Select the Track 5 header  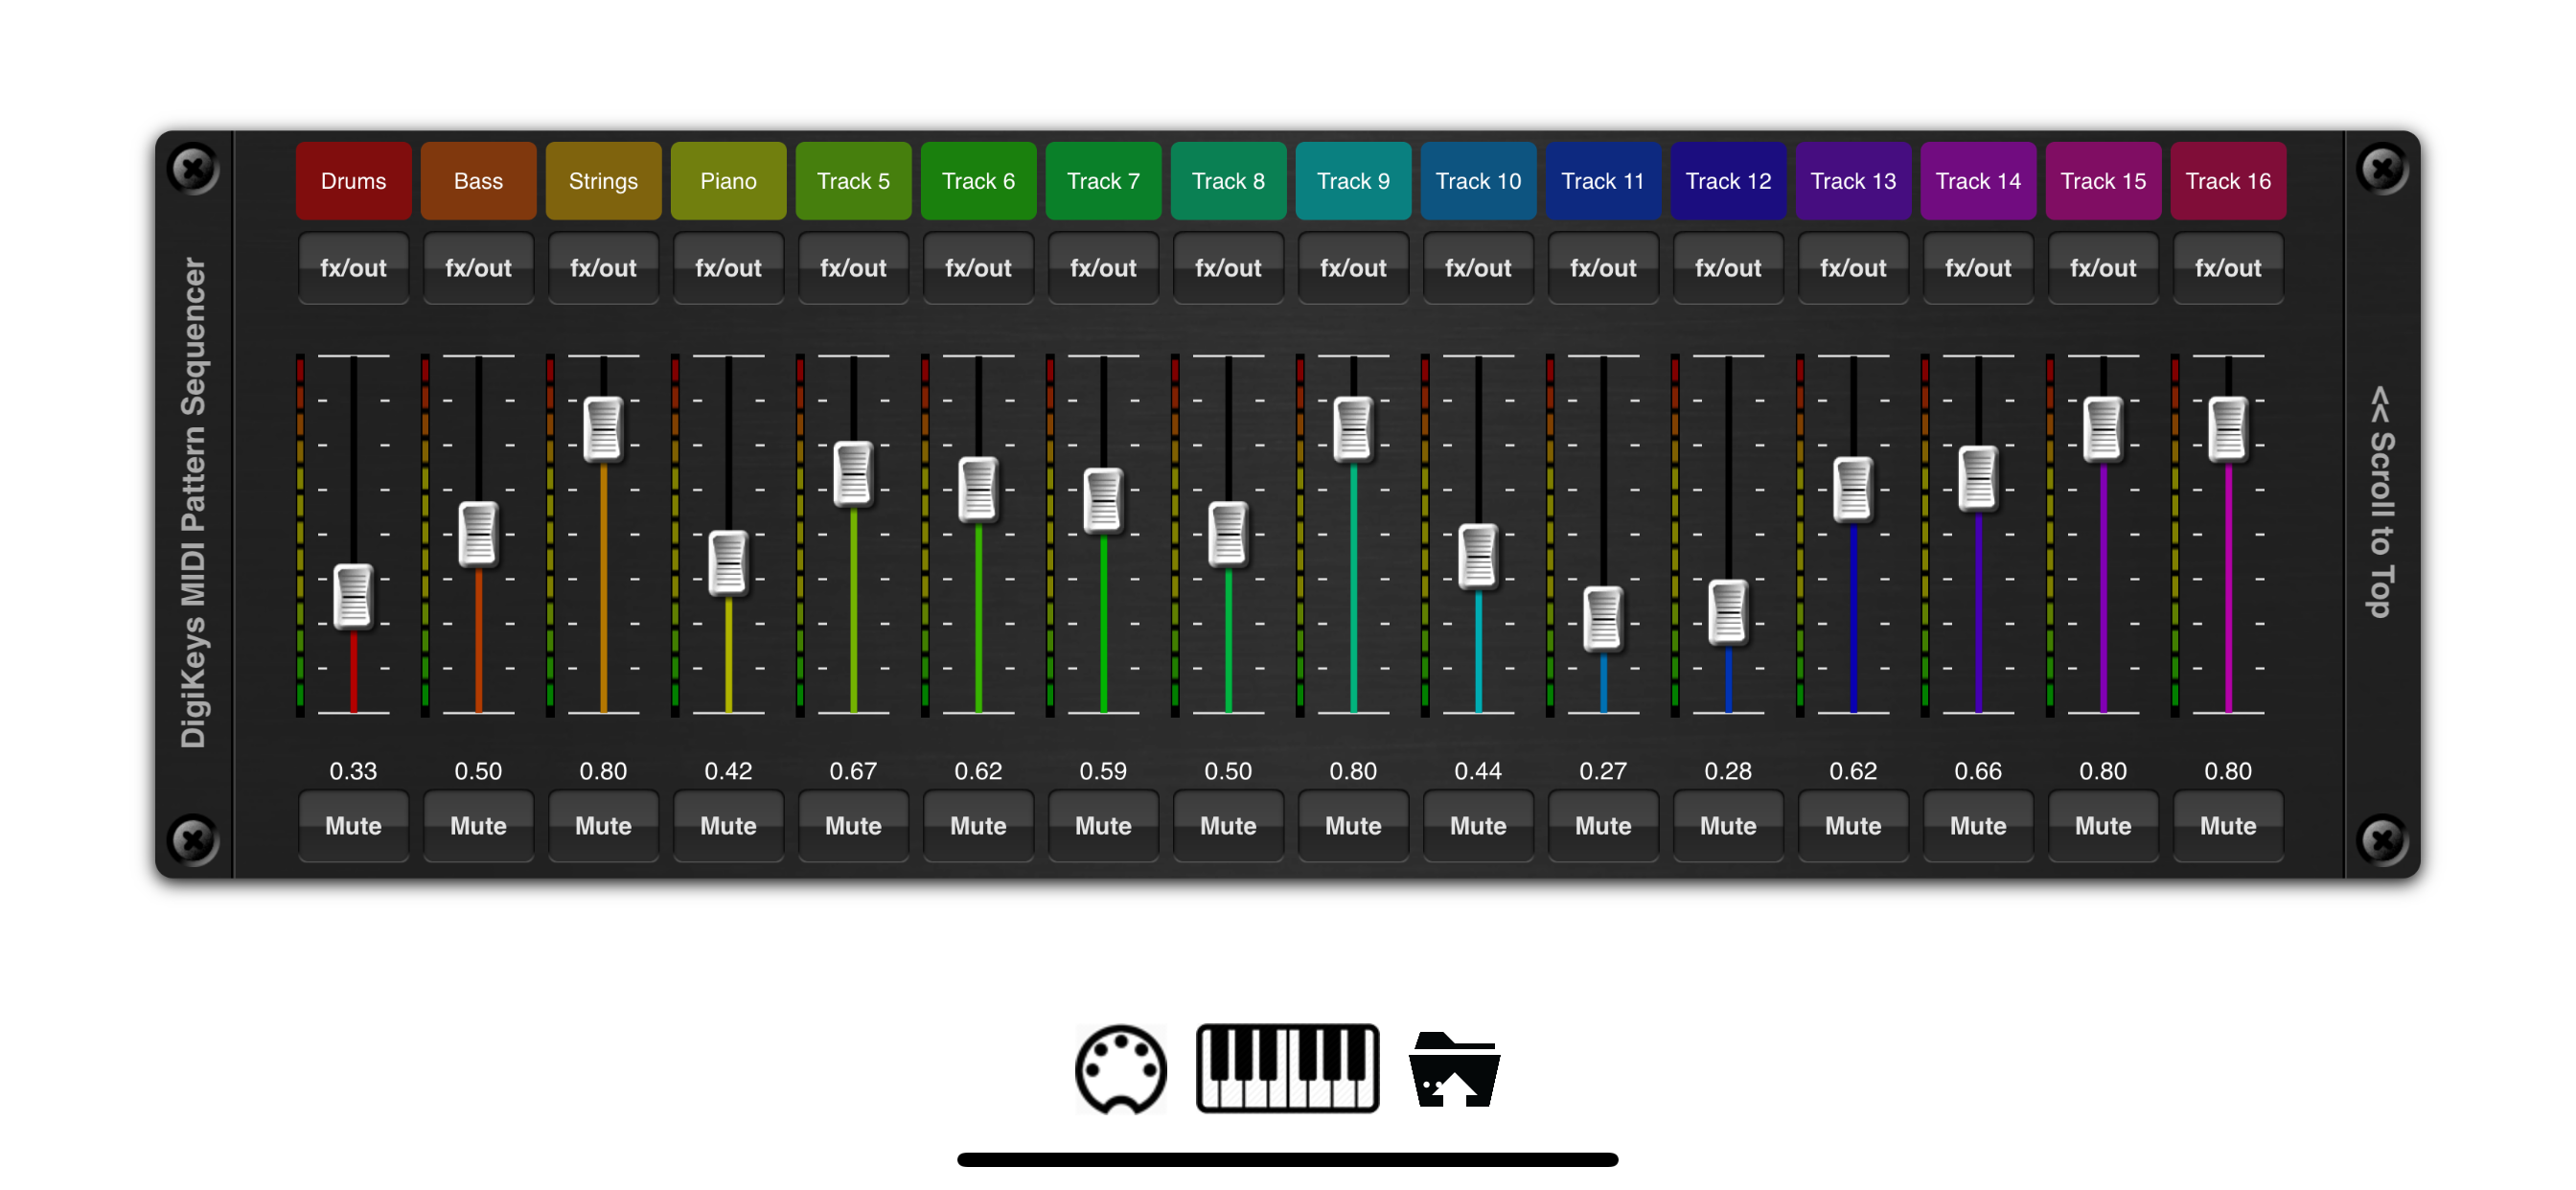click(x=853, y=181)
